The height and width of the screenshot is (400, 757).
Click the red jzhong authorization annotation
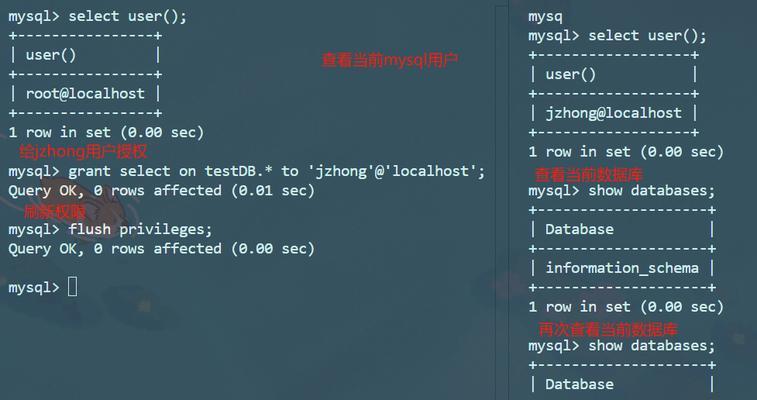click(x=83, y=152)
